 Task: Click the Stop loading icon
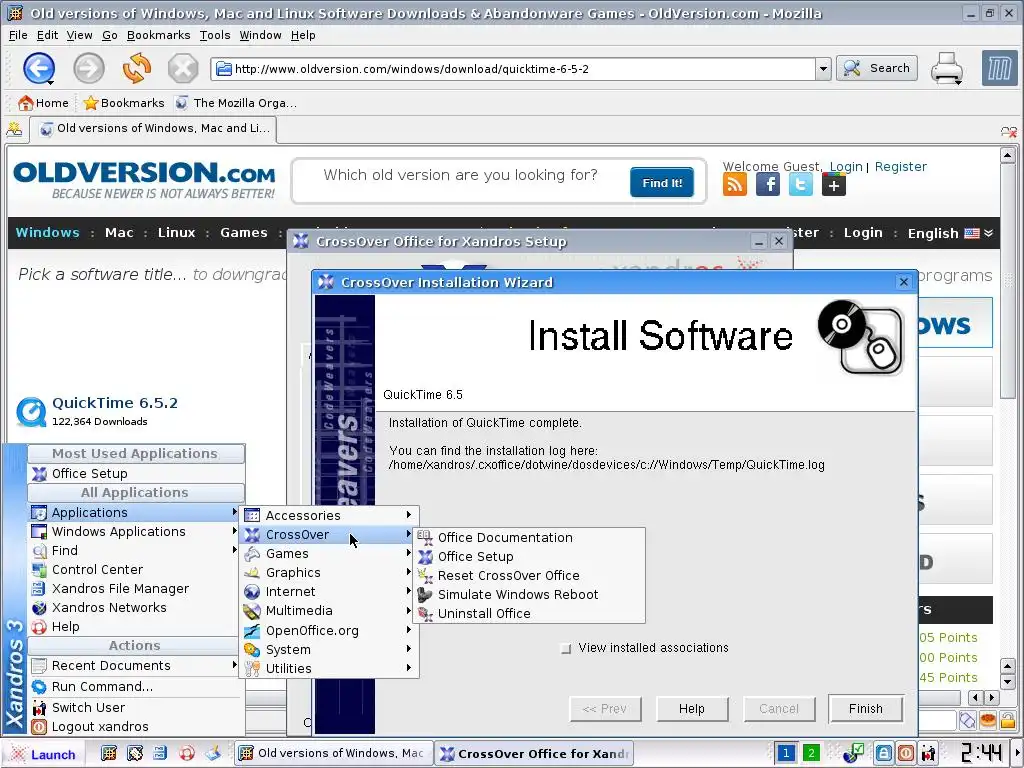click(x=183, y=68)
